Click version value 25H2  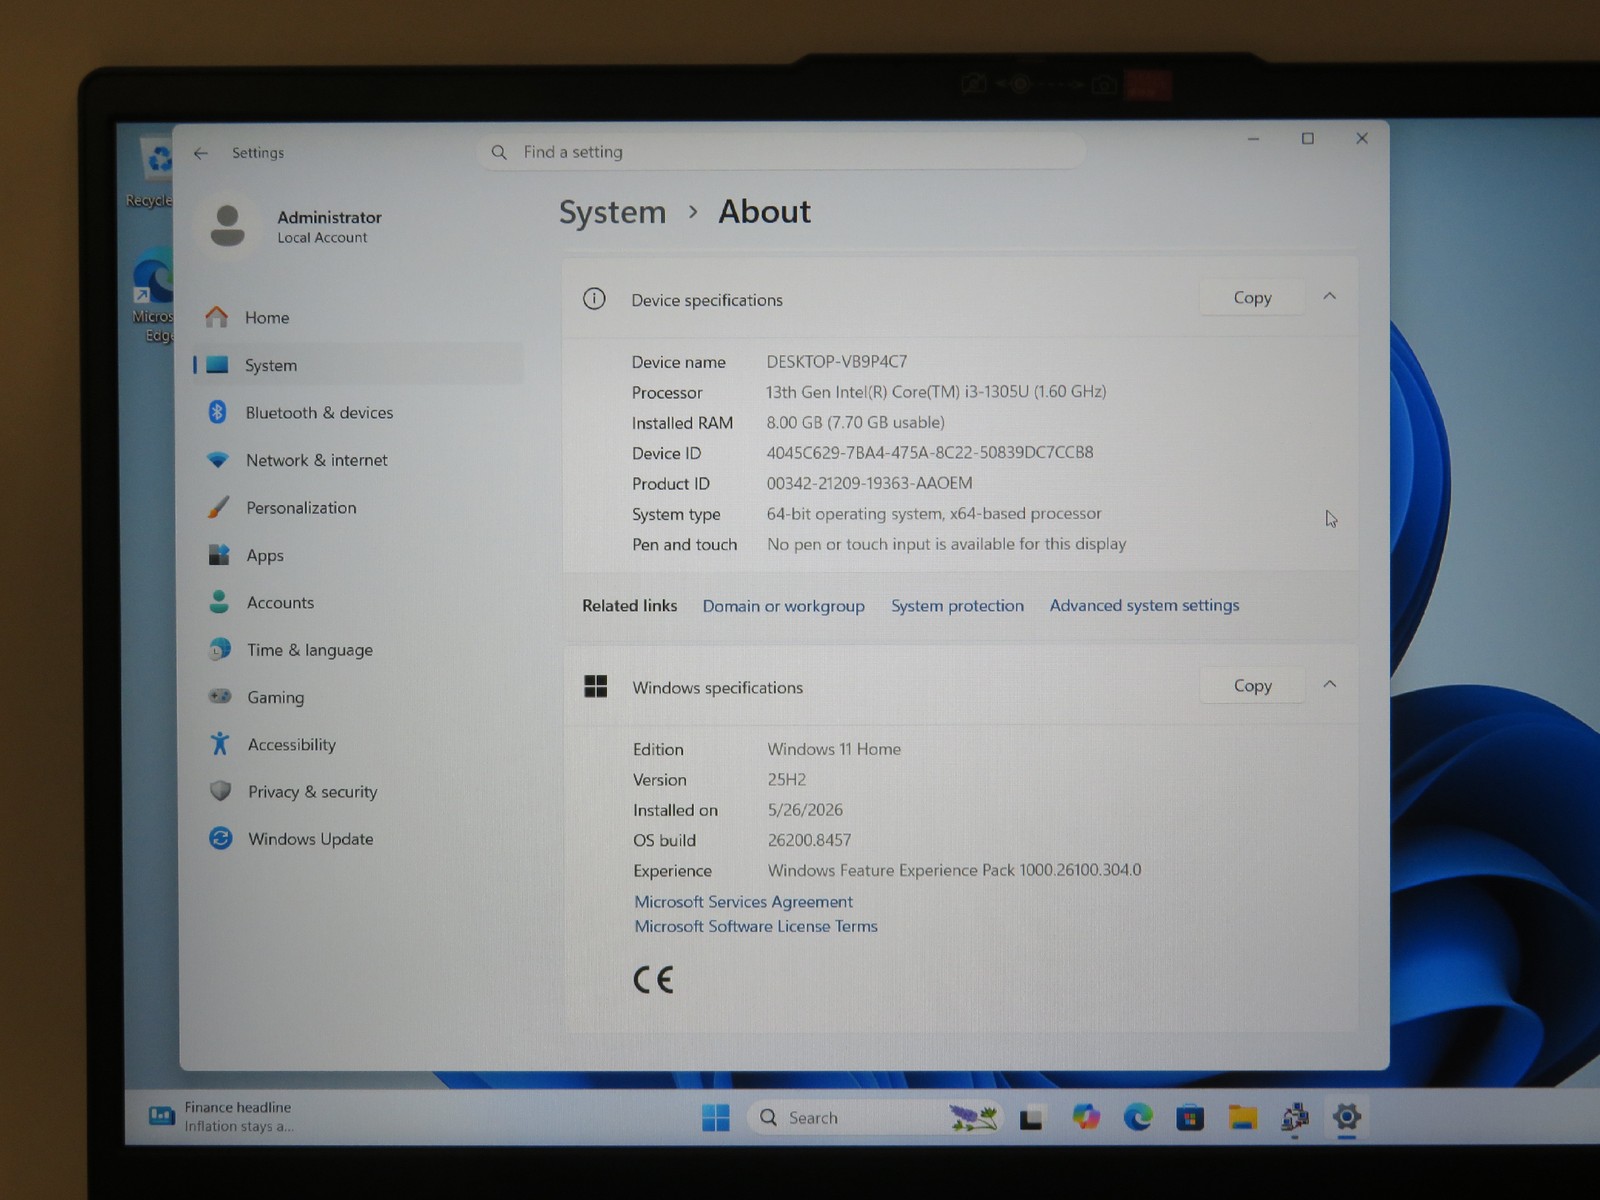(x=787, y=779)
